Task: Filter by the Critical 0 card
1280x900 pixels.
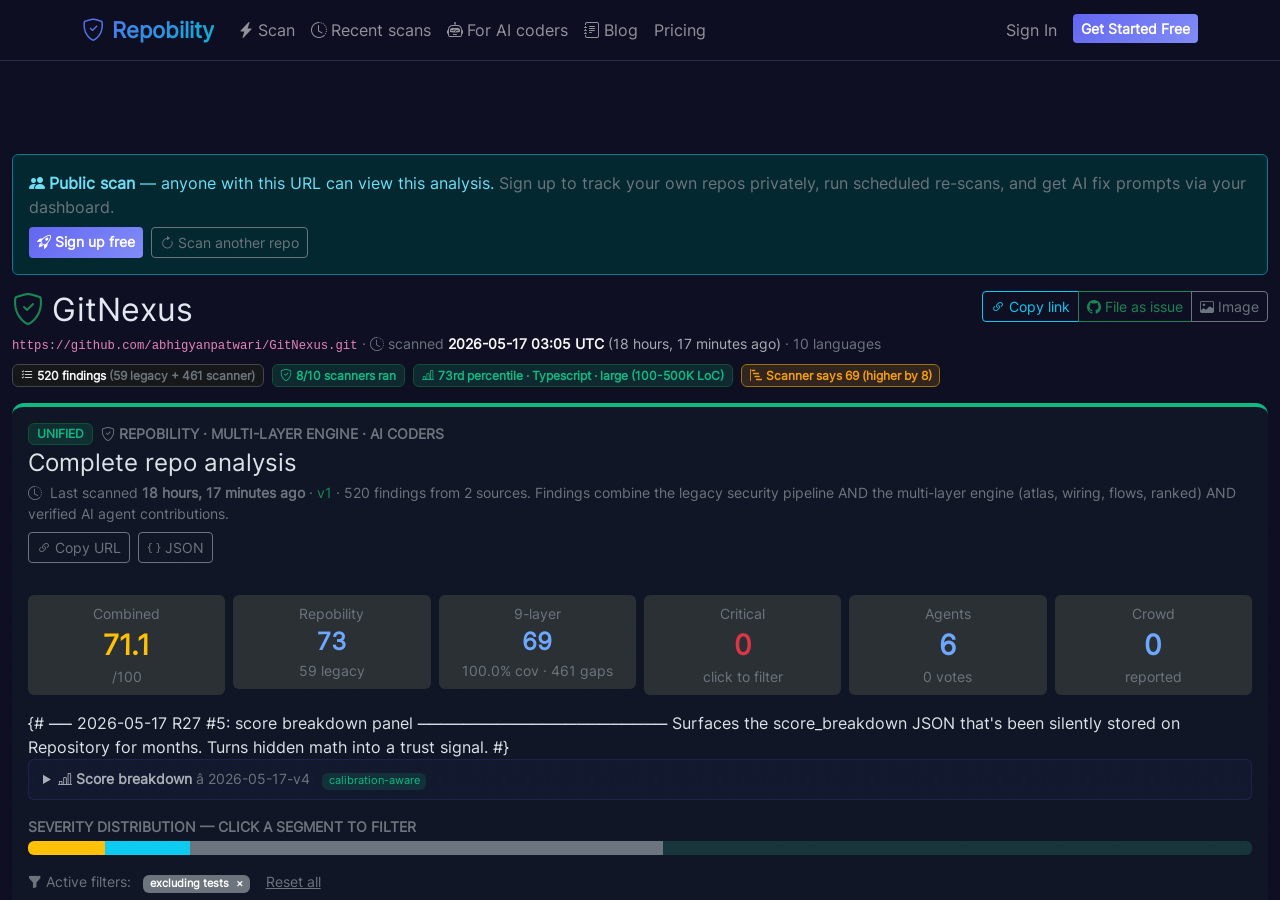Action: 742,645
